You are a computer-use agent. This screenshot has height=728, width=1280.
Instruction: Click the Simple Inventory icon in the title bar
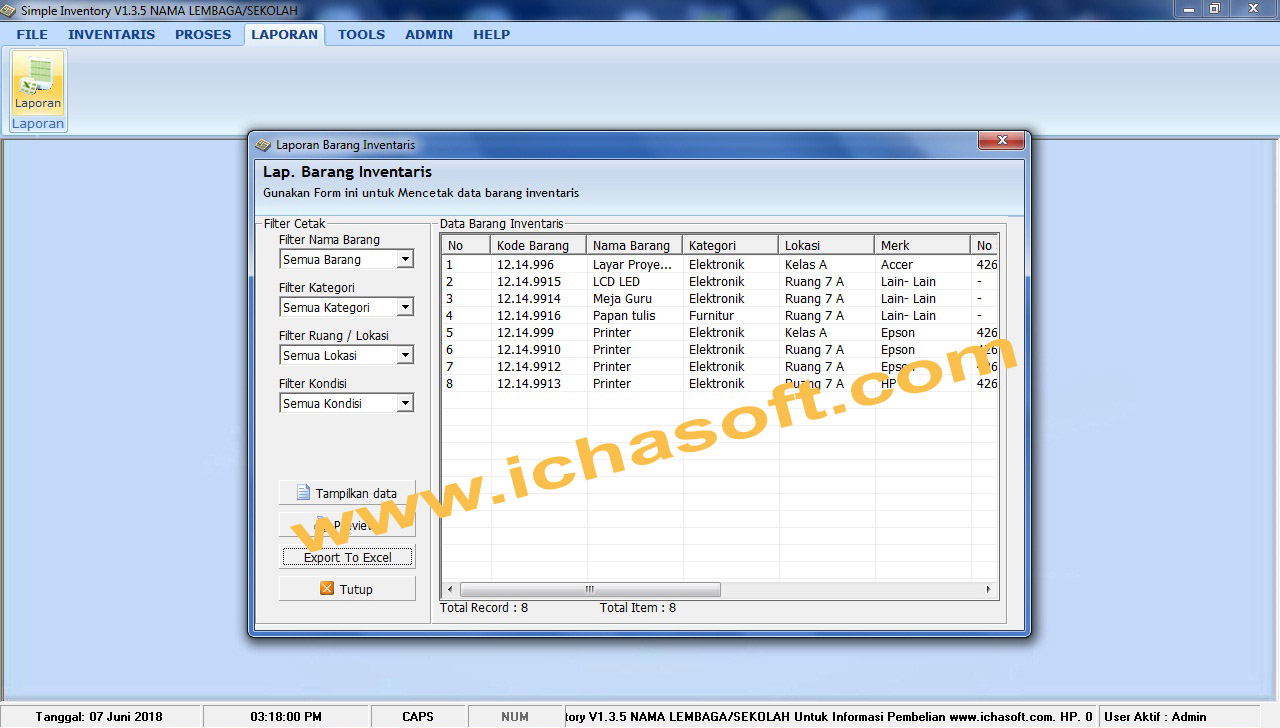coord(10,10)
